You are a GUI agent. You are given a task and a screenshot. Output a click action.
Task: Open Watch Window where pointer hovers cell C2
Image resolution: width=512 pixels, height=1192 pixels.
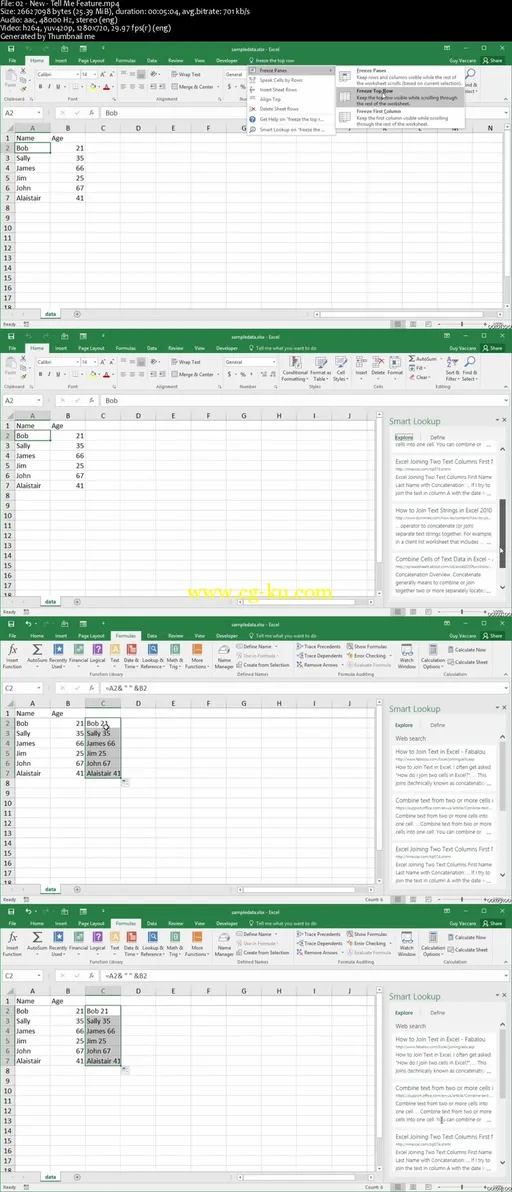pos(407,656)
